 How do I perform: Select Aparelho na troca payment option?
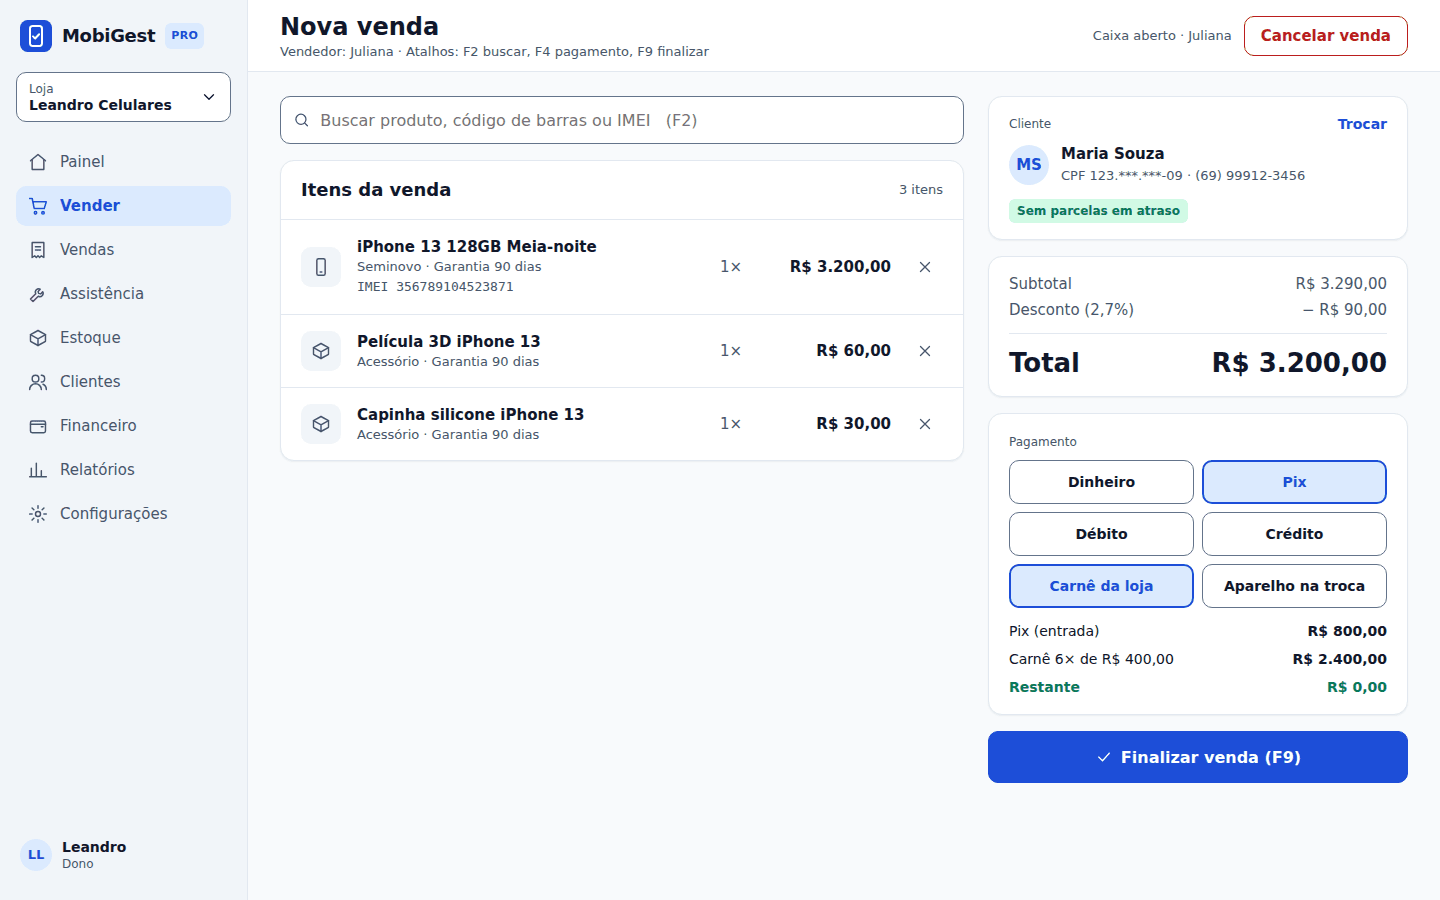pyautogui.click(x=1294, y=586)
